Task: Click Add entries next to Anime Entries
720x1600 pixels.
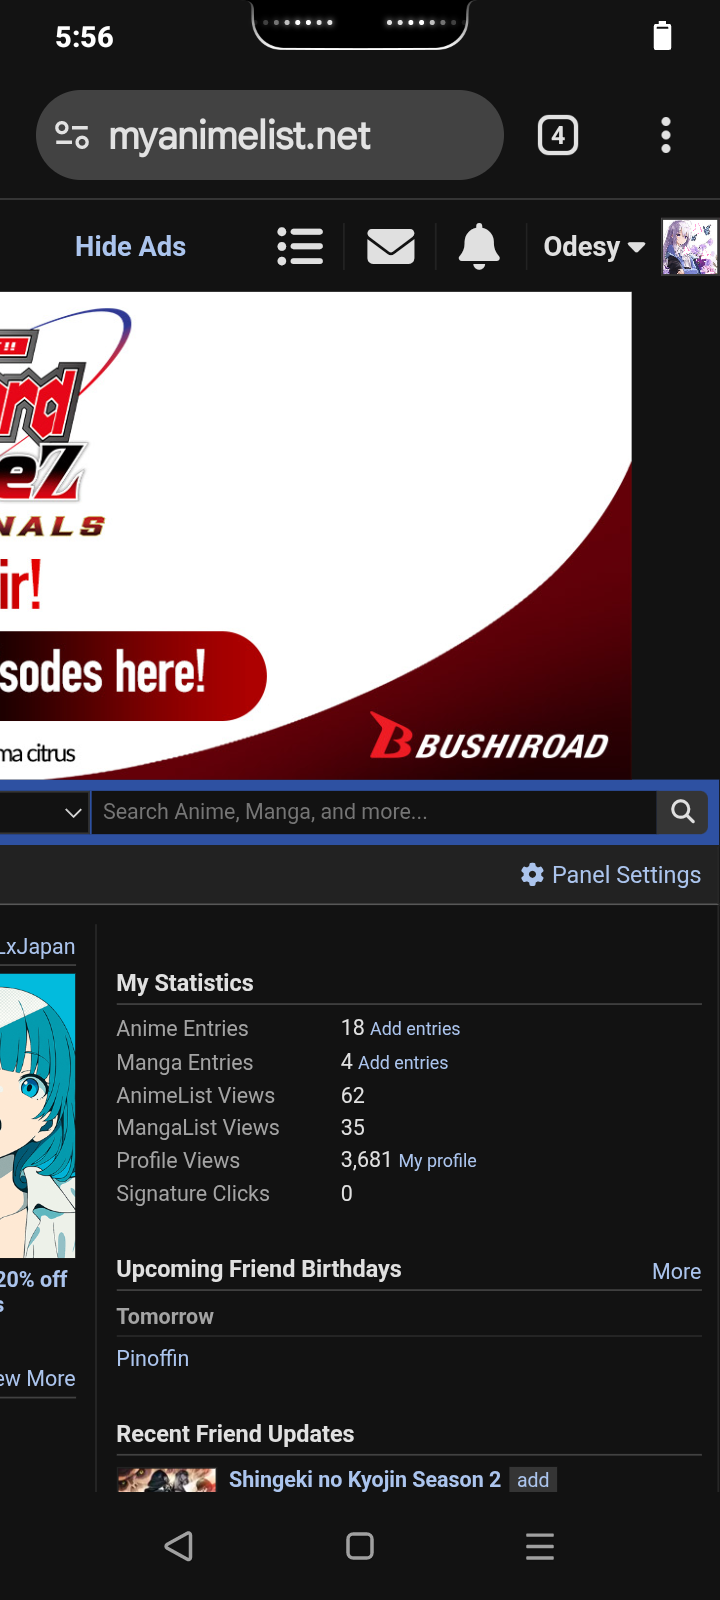Action: [415, 1029]
